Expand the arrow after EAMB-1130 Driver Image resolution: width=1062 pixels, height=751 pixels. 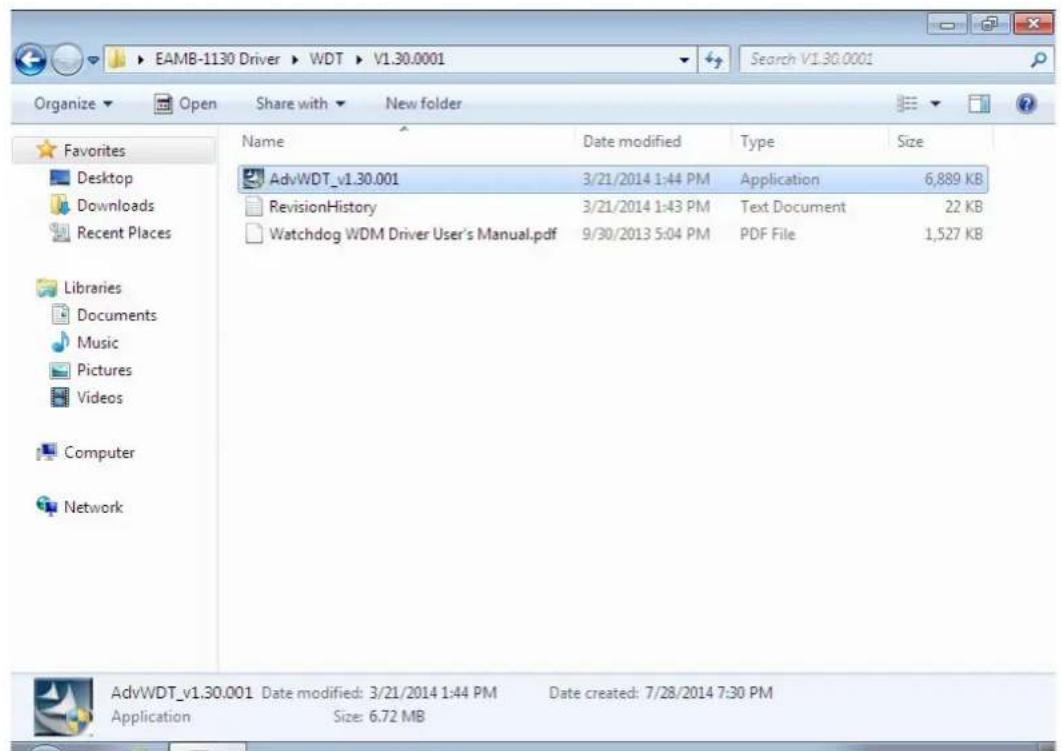click(x=295, y=60)
